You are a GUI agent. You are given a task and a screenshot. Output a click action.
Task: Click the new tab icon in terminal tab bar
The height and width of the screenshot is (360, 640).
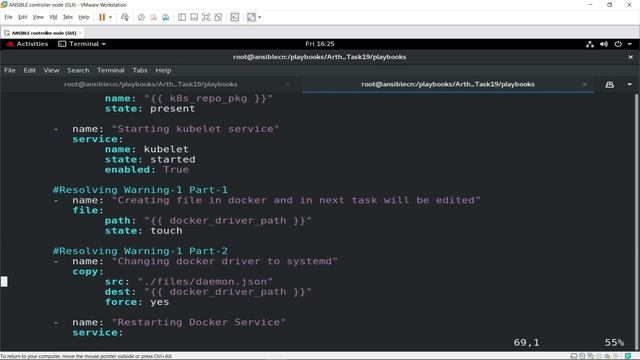click(609, 84)
